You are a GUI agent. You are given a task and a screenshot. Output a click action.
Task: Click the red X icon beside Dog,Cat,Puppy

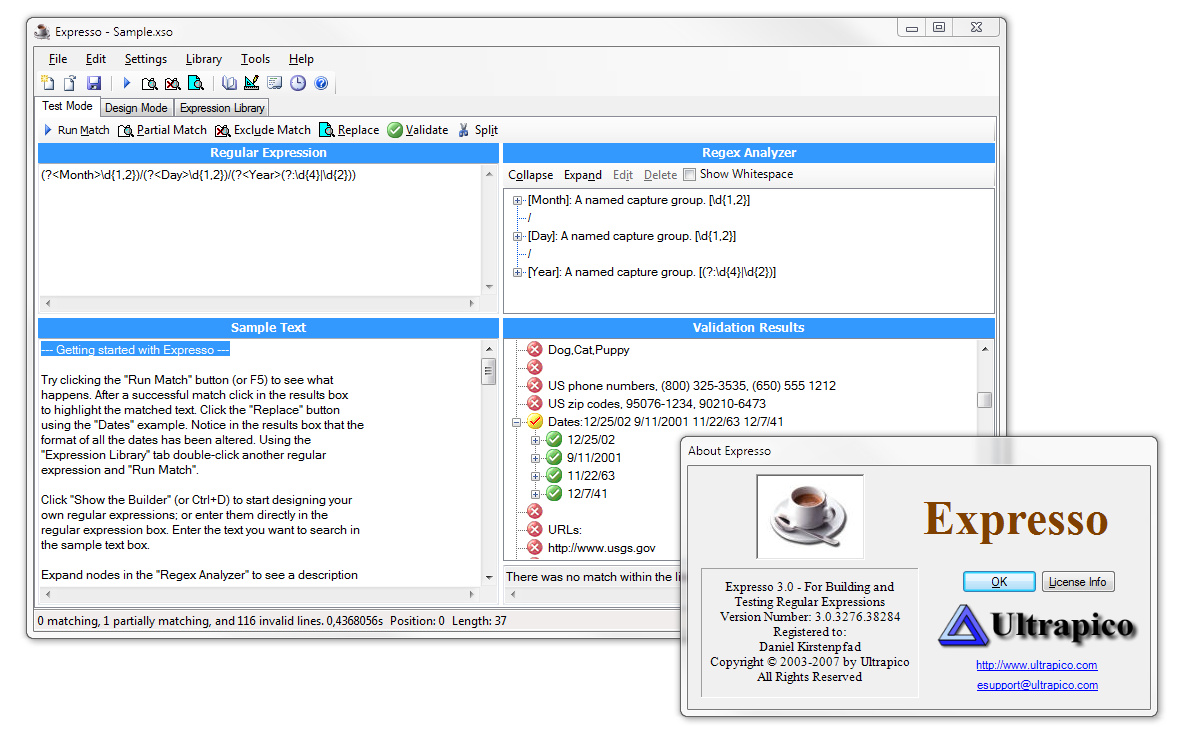pos(534,349)
